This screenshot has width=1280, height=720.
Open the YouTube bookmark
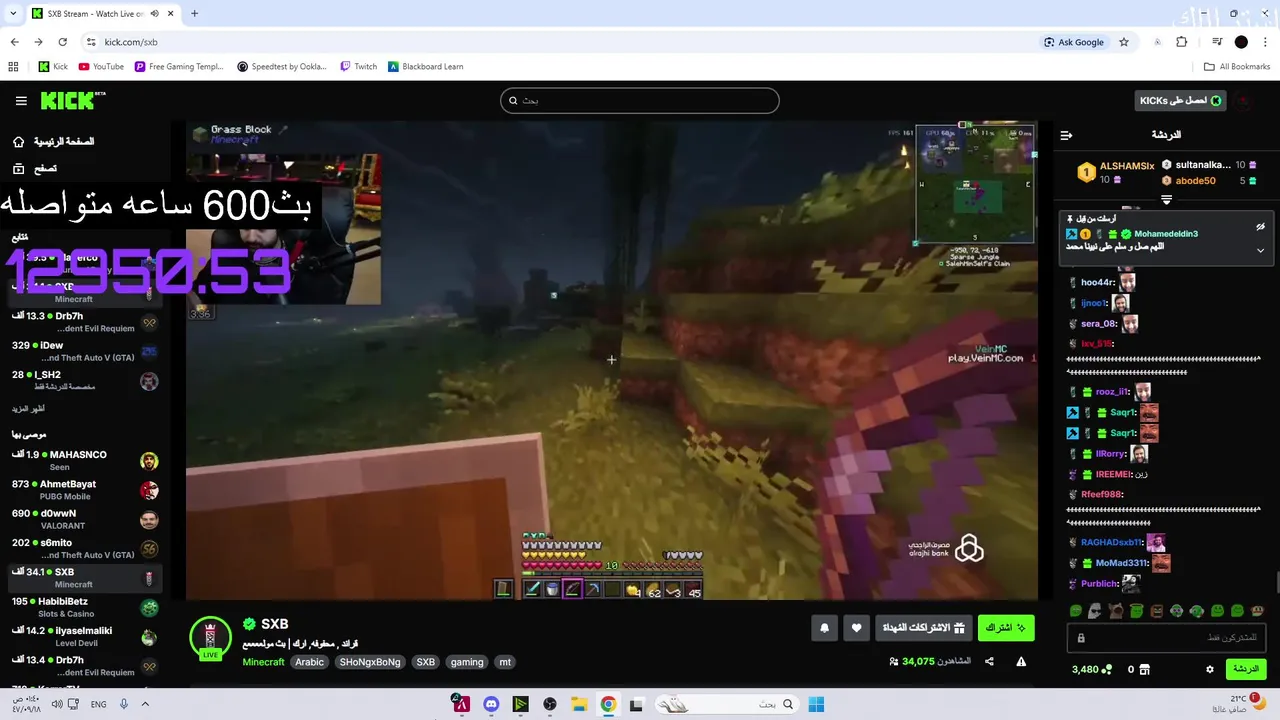(x=101, y=67)
